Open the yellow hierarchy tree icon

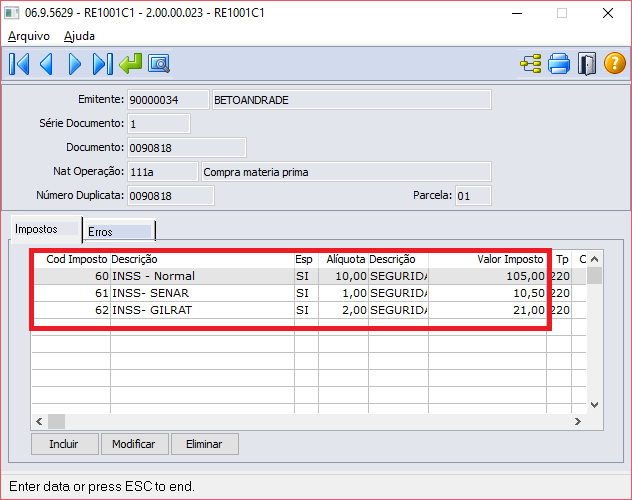coord(531,64)
